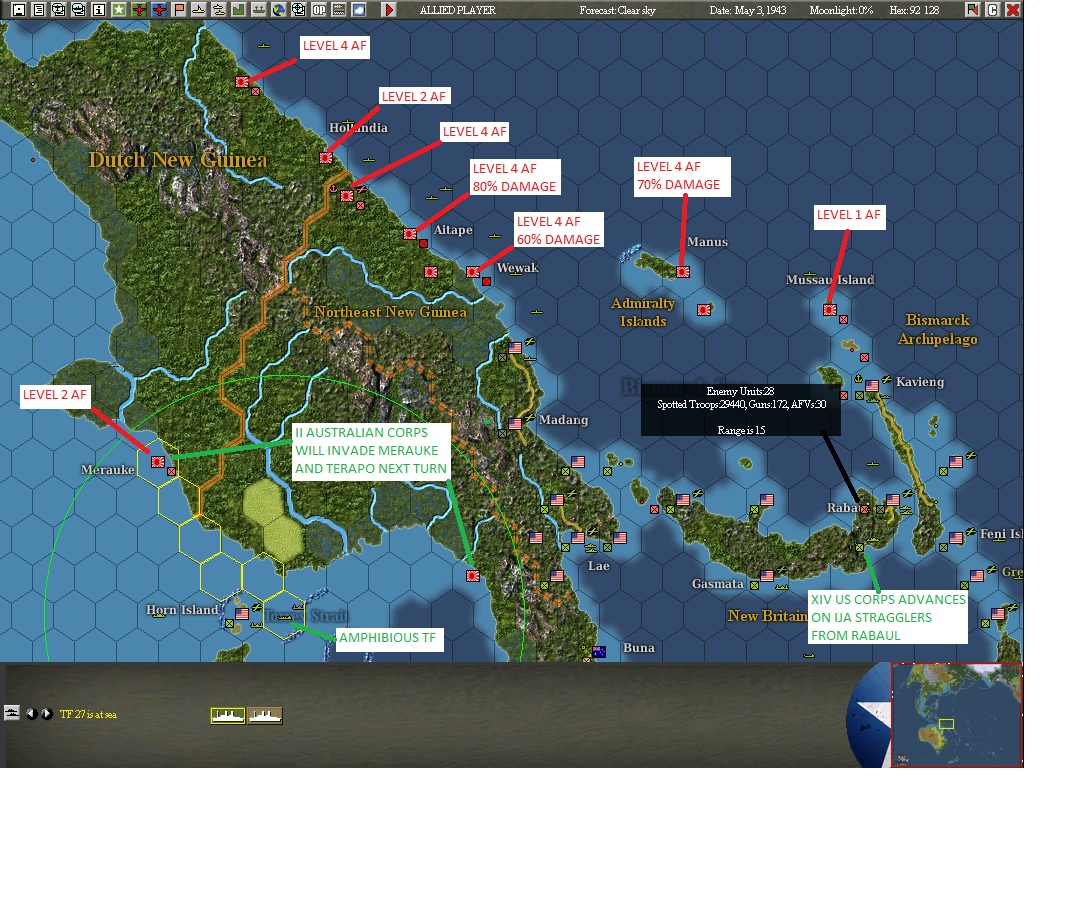Click the double yellow ships toolbar icon

pyautogui.click(x=218, y=10)
